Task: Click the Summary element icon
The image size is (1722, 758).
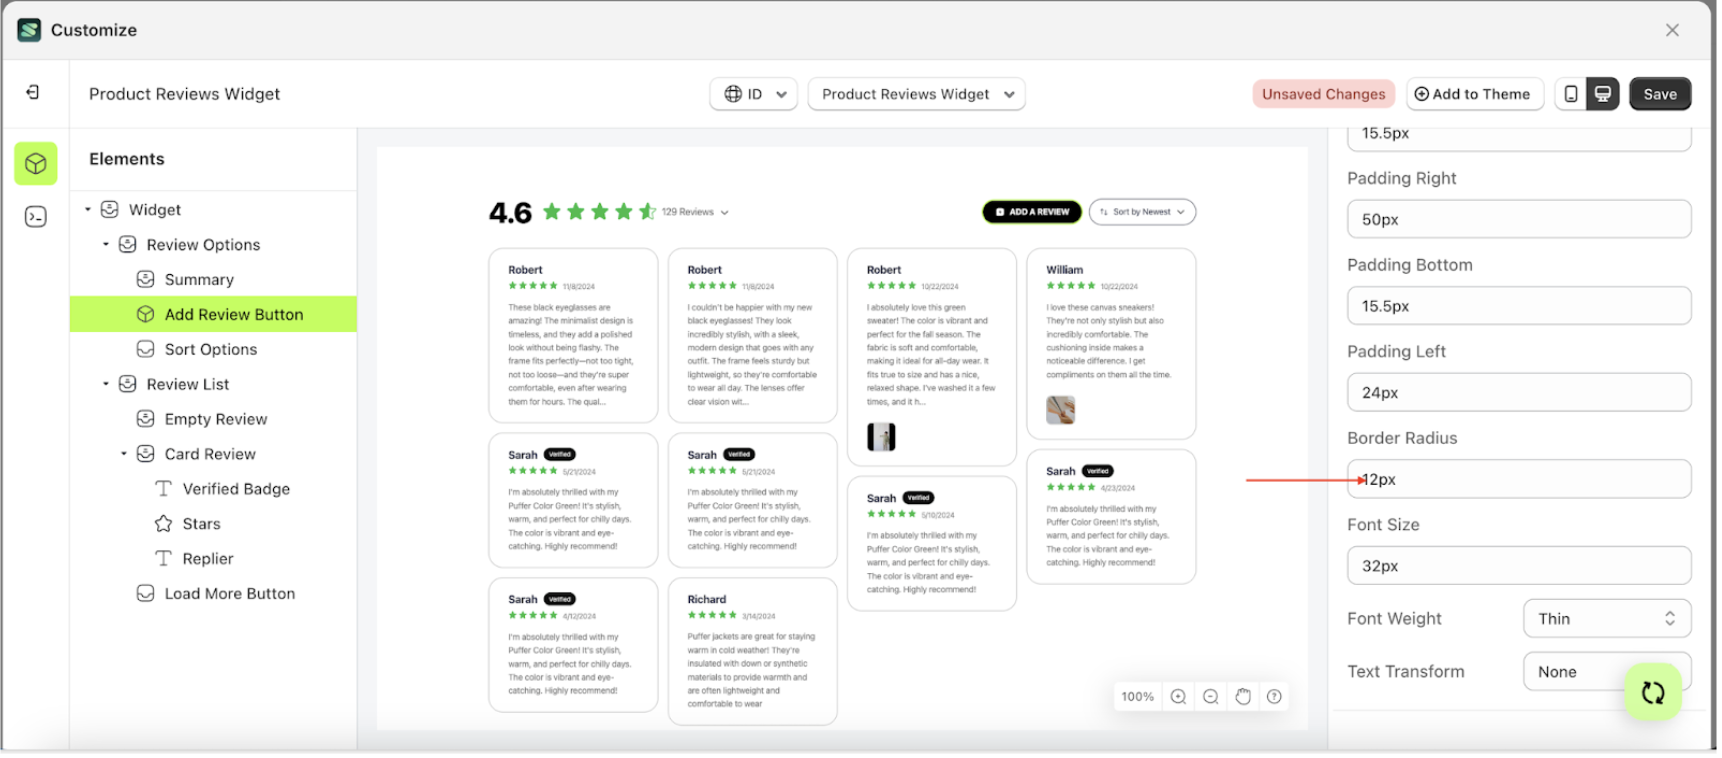Action: pos(145,279)
